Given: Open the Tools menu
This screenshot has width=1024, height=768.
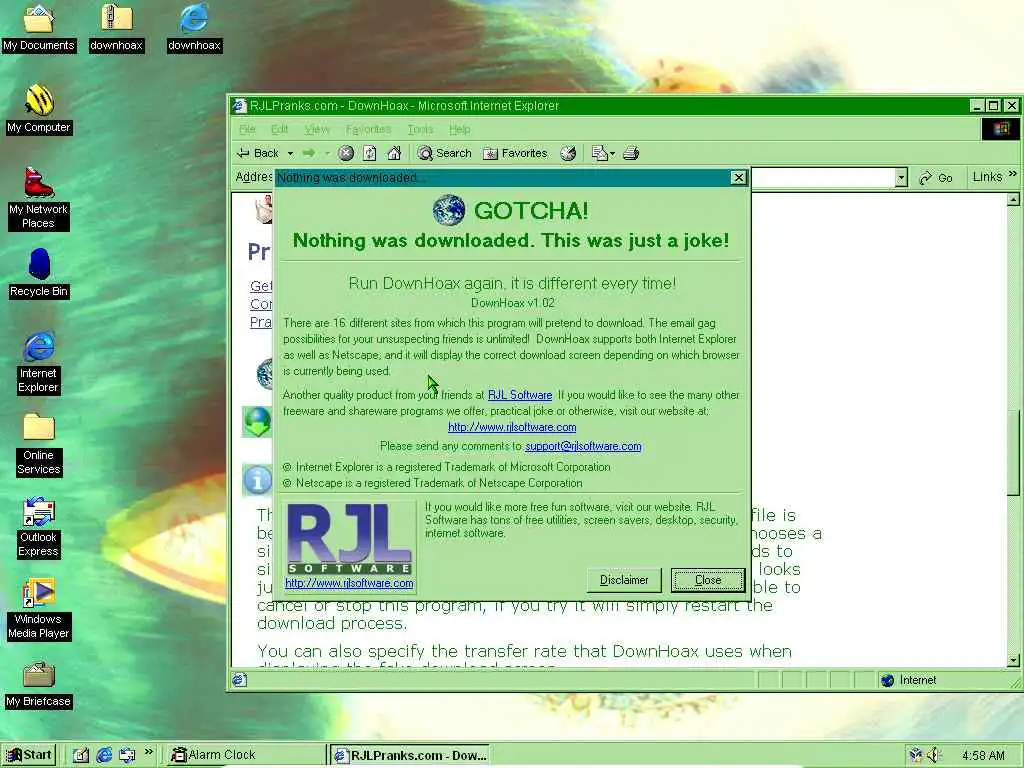Looking at the screenshot, I should pos(420,129).
